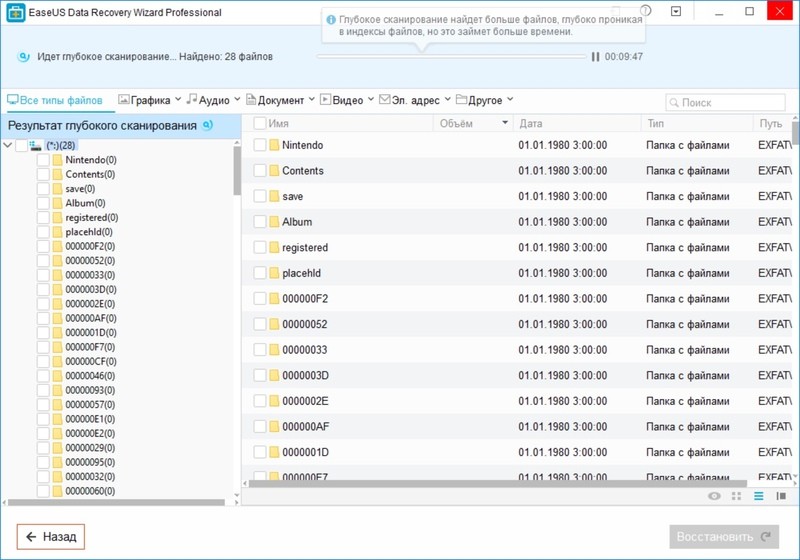This screenshot has height=560, width=800.
Task: Collapse the root drive tree node
Action: (9, 145)
